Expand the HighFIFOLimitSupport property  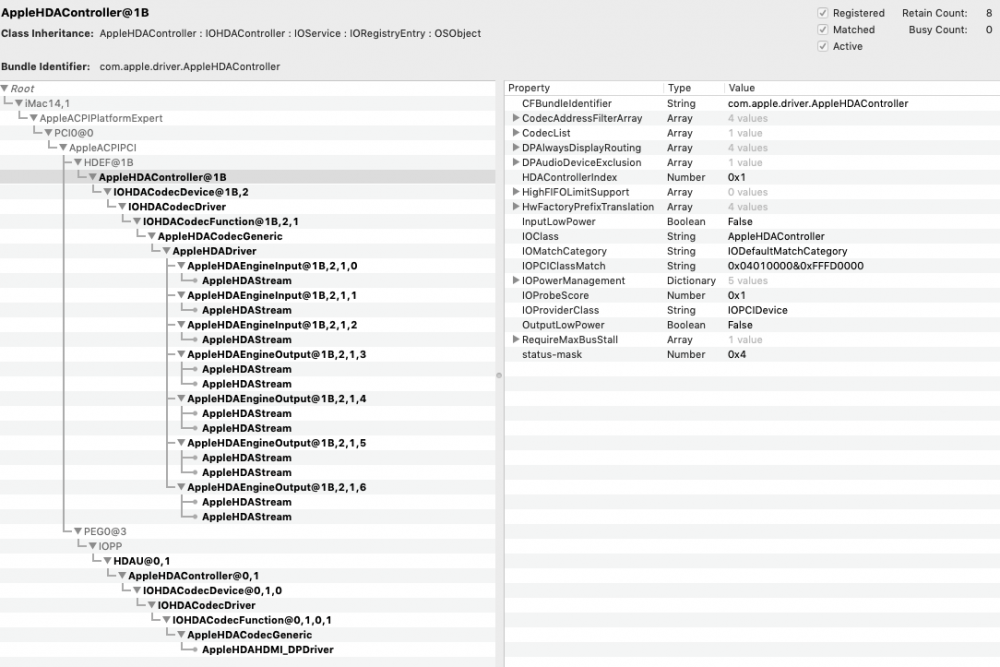[515, 192]
